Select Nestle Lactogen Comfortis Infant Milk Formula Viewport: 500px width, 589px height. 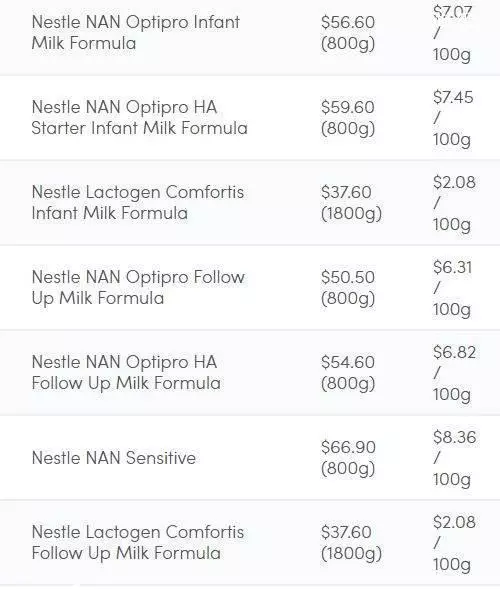point(137,202)
